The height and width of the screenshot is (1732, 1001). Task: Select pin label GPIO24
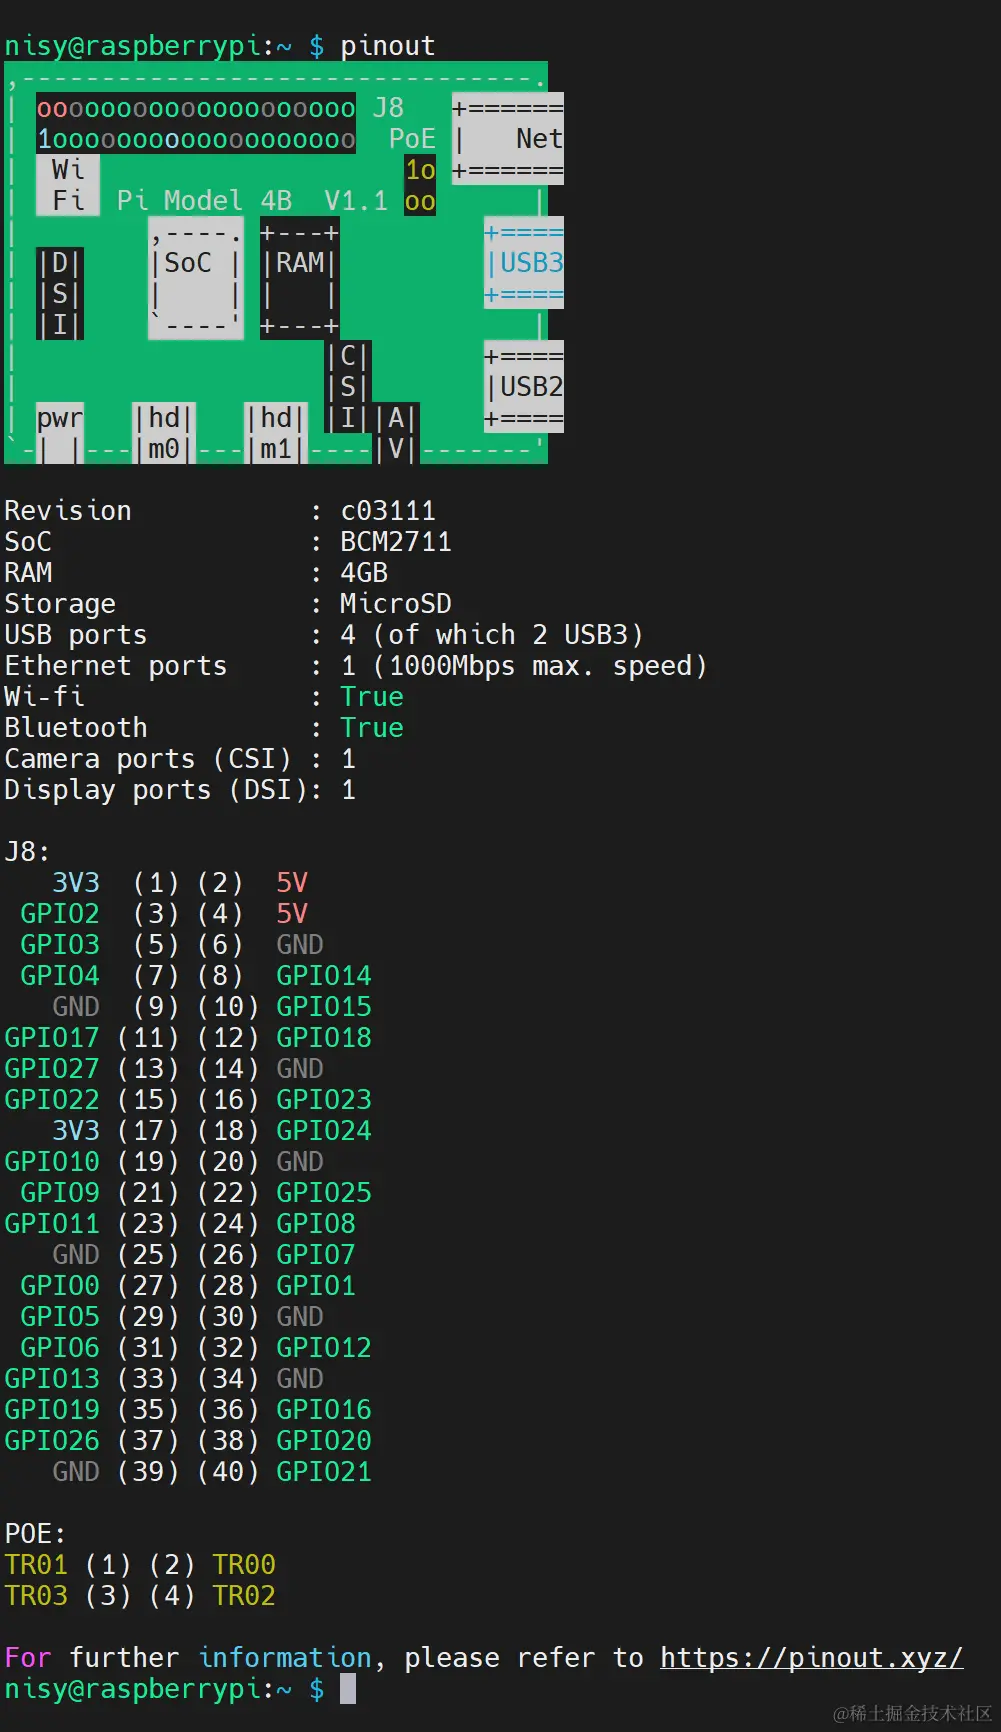324,1131
